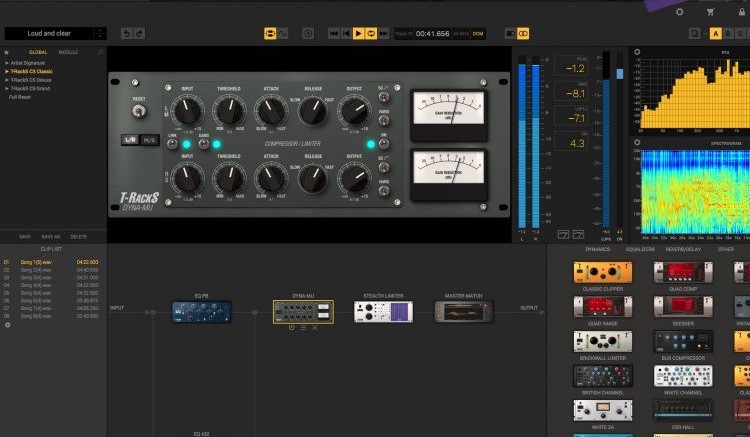Toggle the lower channel HARD switch
The width and height of the screenshot is (750, 437).
tap(384, 190)
